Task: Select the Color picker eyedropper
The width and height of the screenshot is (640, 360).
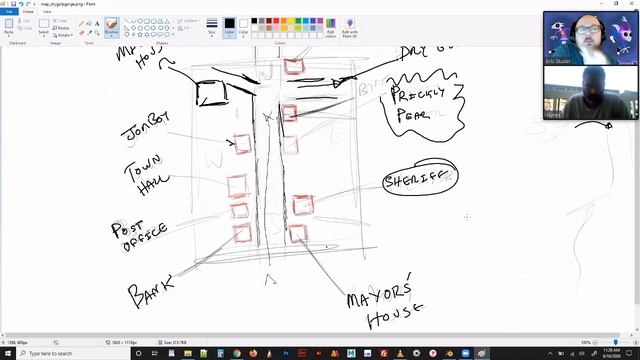Action: pyautogui.click(x=89, y=33)
